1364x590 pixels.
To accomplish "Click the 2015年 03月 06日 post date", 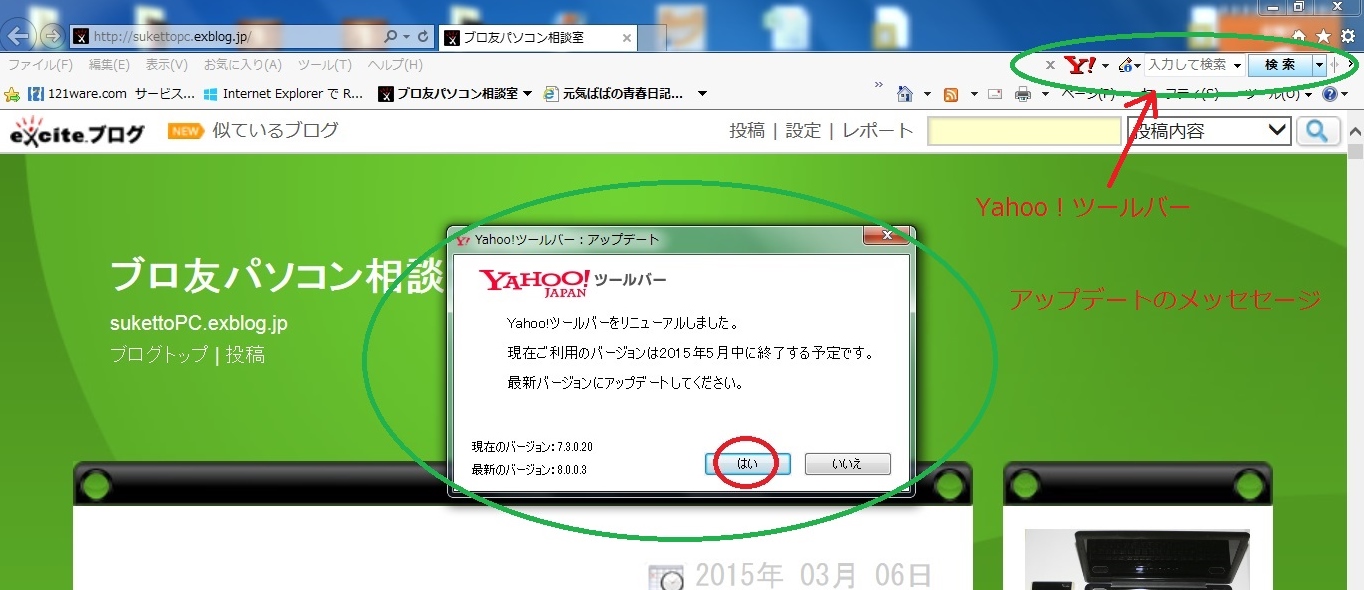I will (813, 576).
